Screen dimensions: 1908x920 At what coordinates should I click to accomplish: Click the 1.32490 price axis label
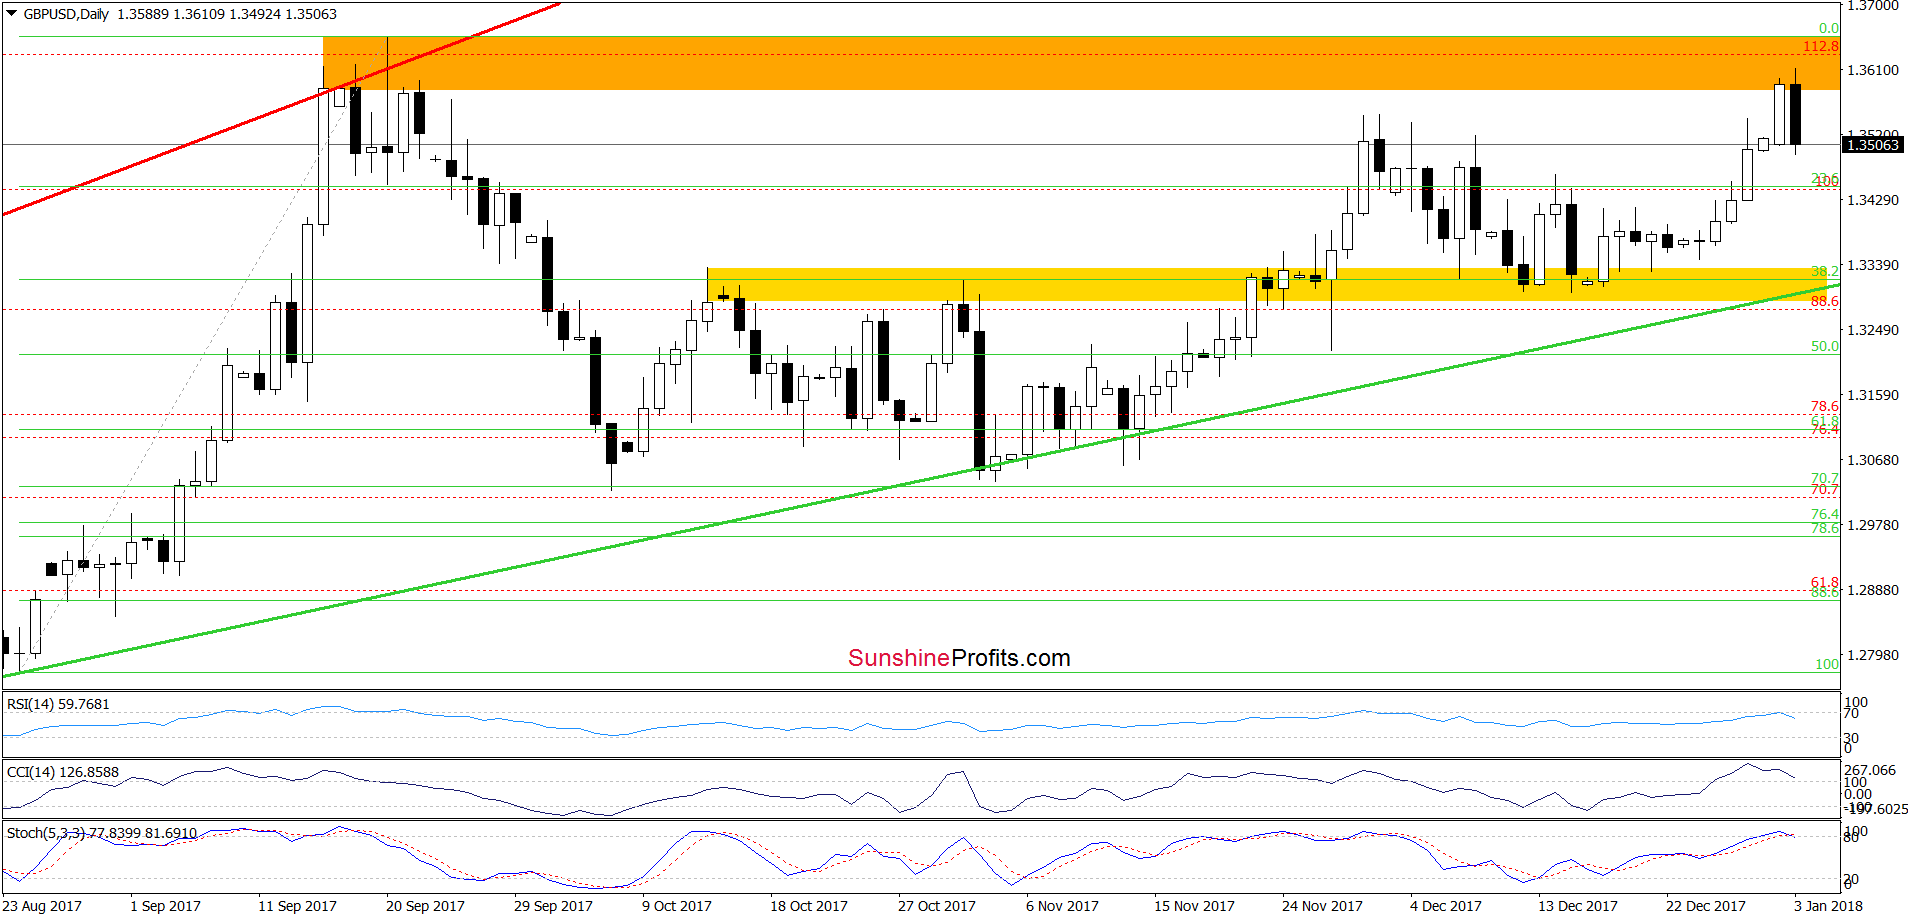pyautogui.click(x=1872, y=330)
